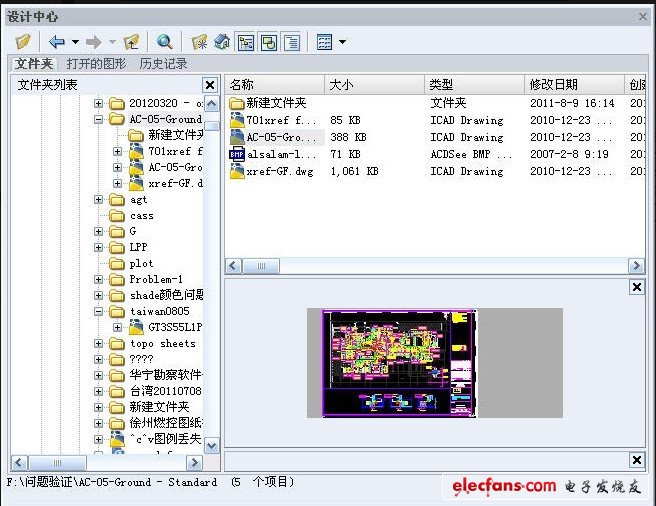This screenshot has height=506, width=656.
Task: Collapse the AC-05-Ground tree folder
Action: (99, 119)
